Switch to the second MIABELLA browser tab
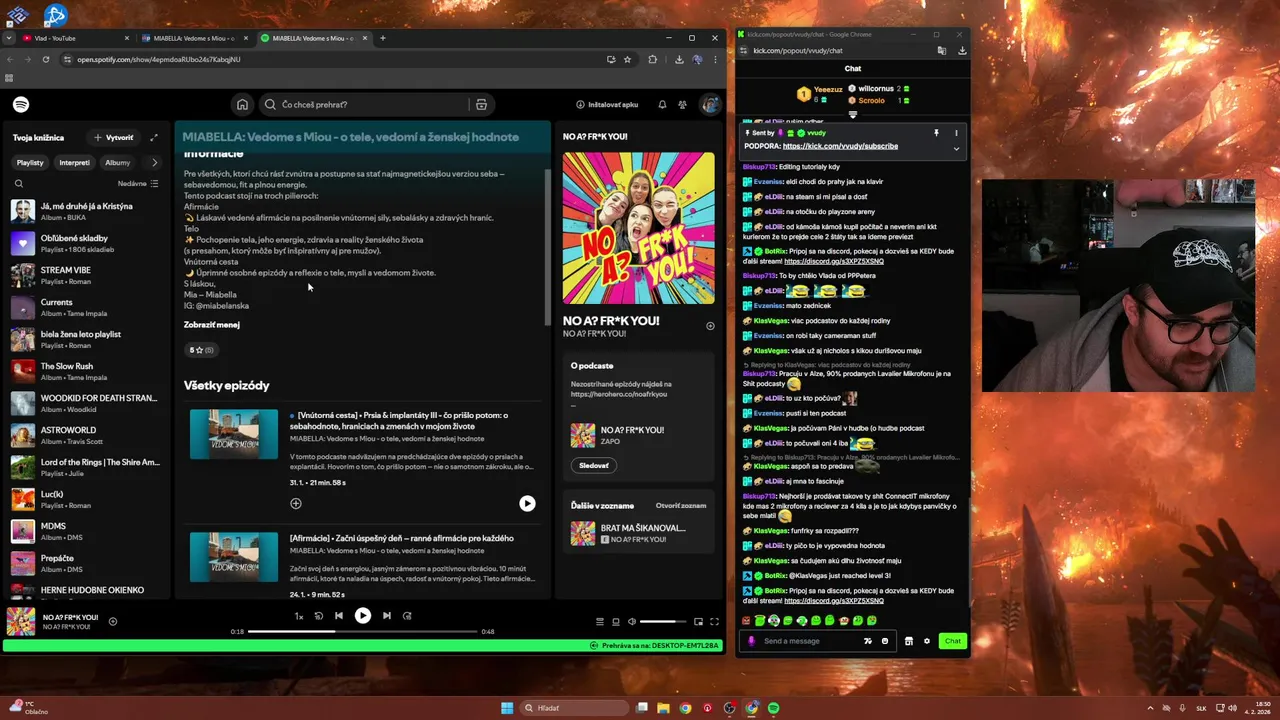1280x720 pixels. click(312, 38)
